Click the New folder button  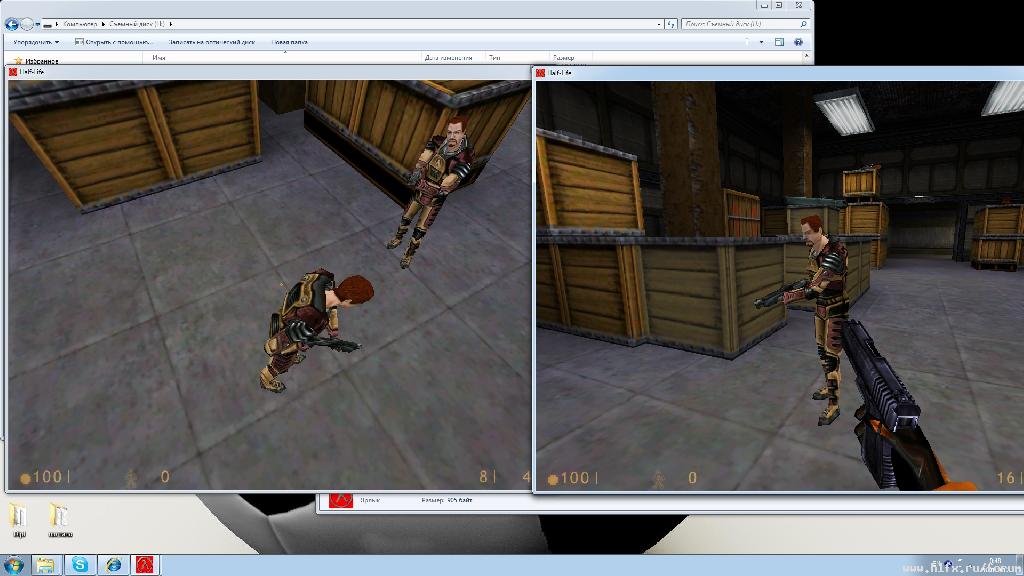click(x=290, y=42)
